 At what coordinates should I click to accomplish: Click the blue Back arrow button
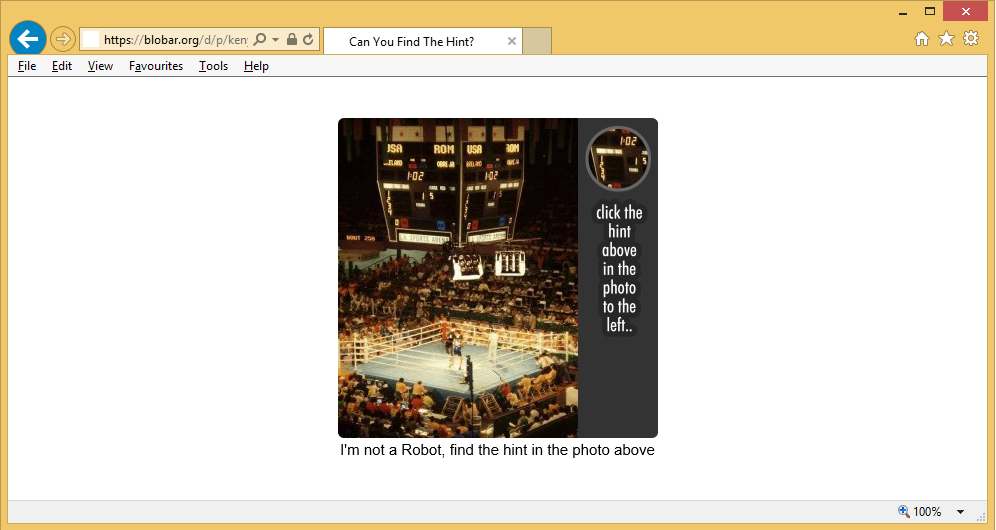27,39
